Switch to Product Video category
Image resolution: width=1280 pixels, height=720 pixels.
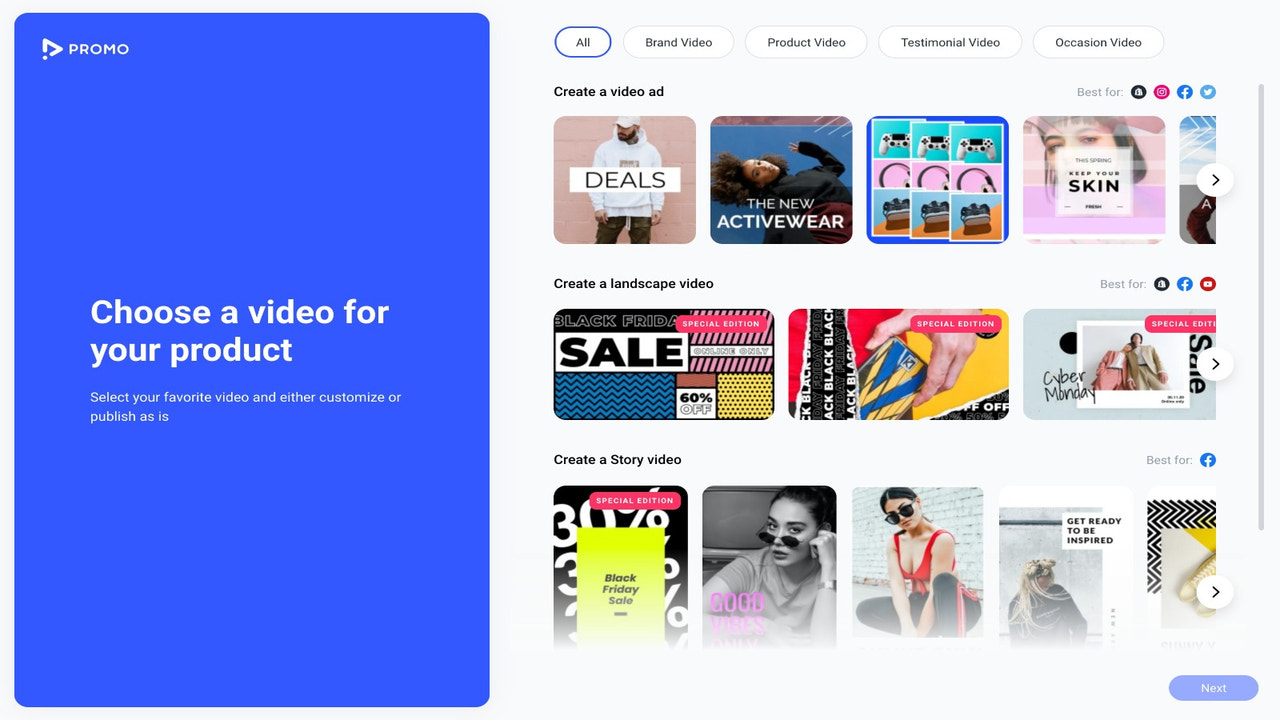(805, 42)
